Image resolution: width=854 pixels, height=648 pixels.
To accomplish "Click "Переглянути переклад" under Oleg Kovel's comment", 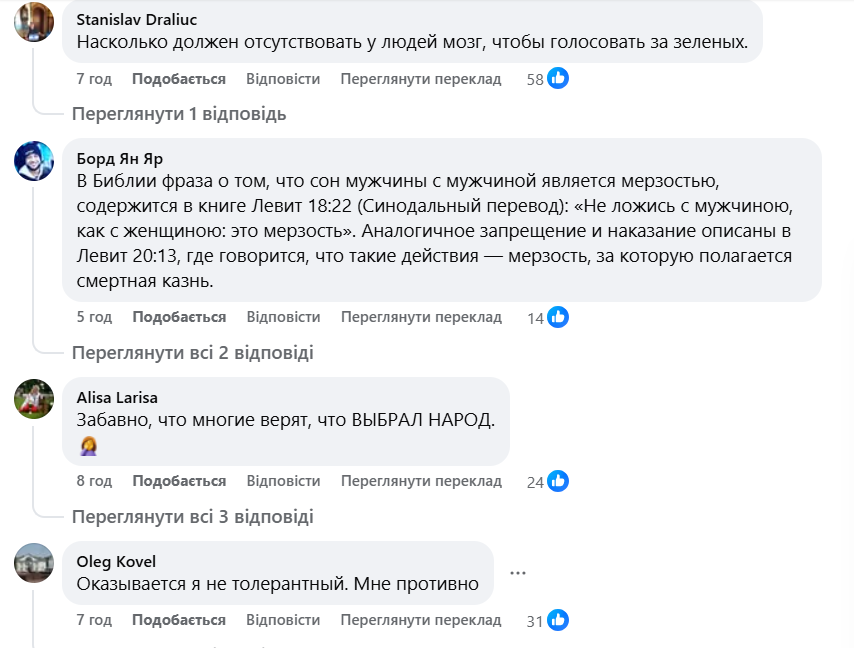I will (x=421, y=621).
